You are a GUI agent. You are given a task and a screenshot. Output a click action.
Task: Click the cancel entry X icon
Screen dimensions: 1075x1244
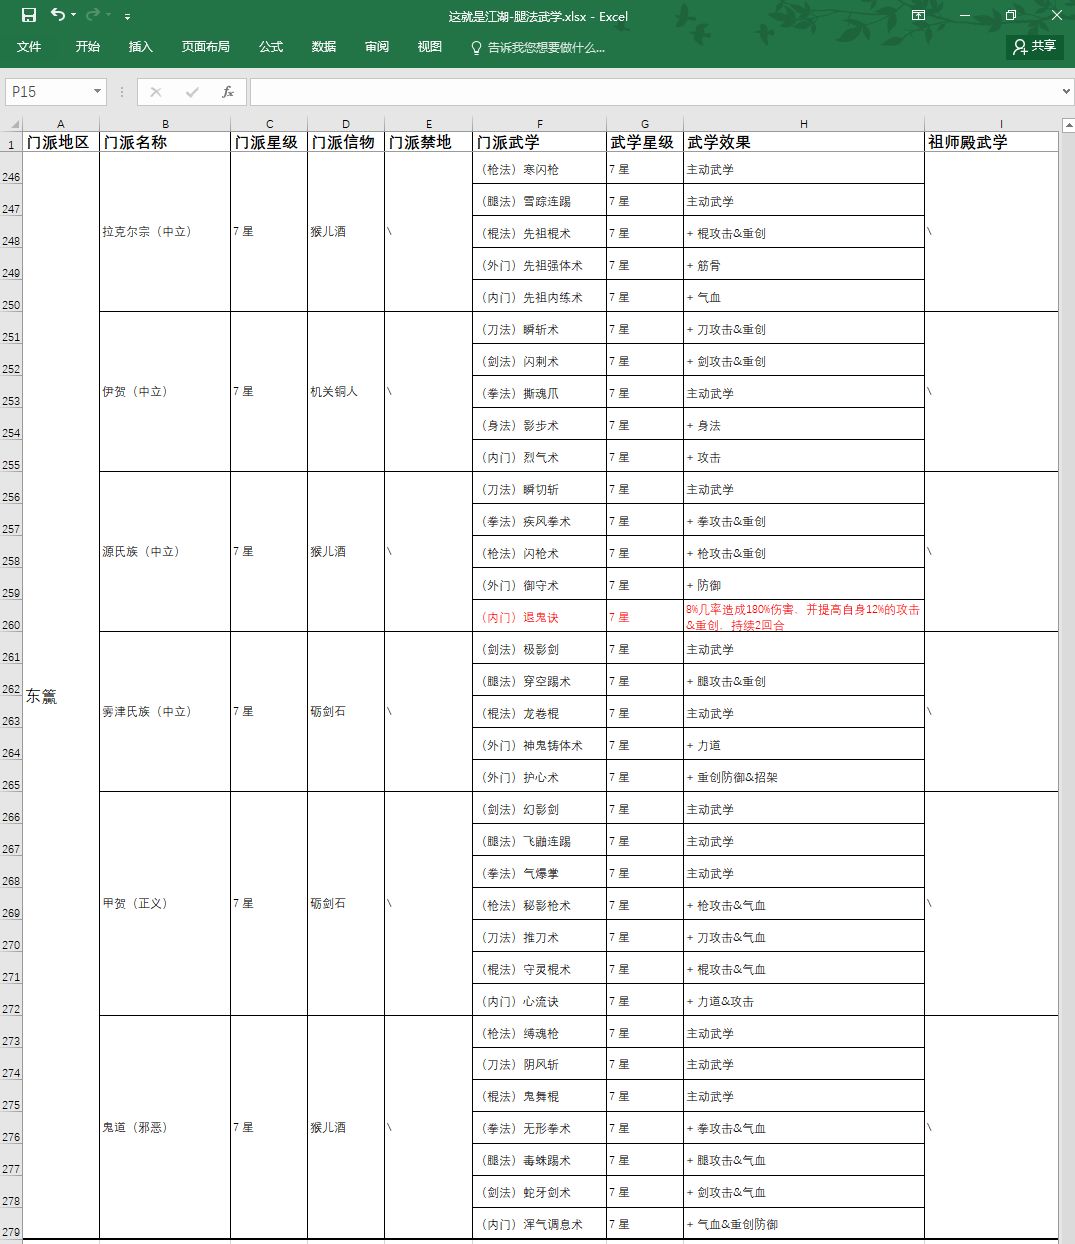(156, 92)
